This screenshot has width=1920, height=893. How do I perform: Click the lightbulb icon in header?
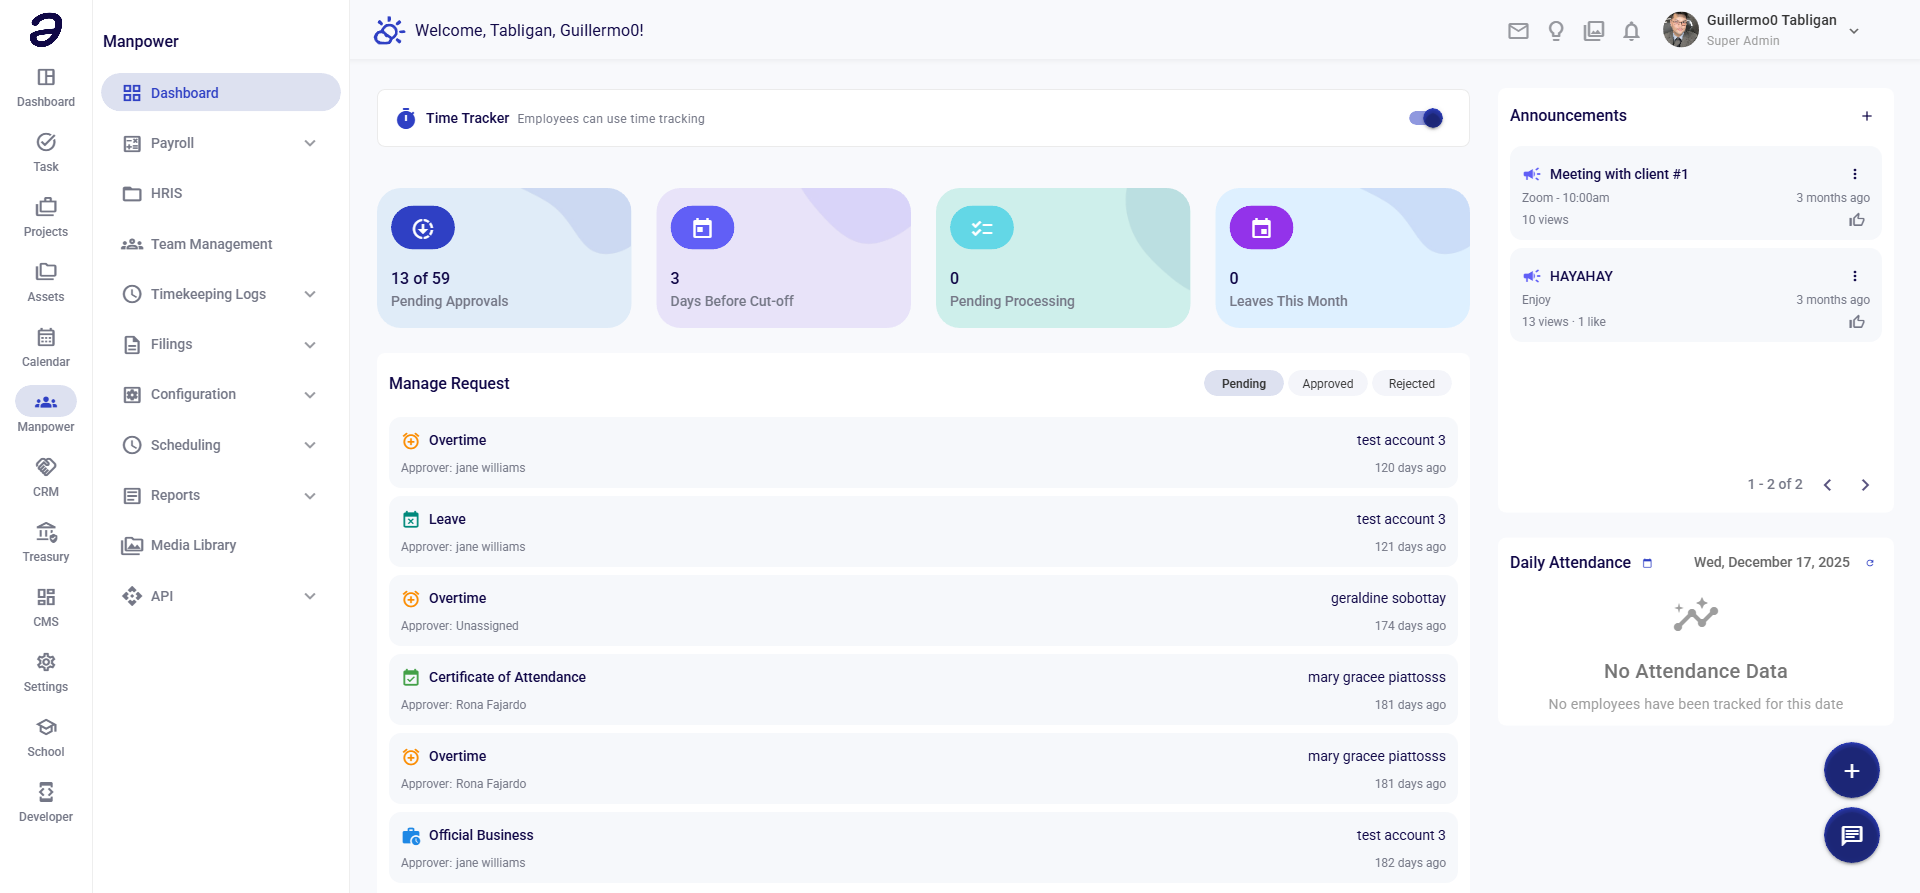coord(1556,31)
